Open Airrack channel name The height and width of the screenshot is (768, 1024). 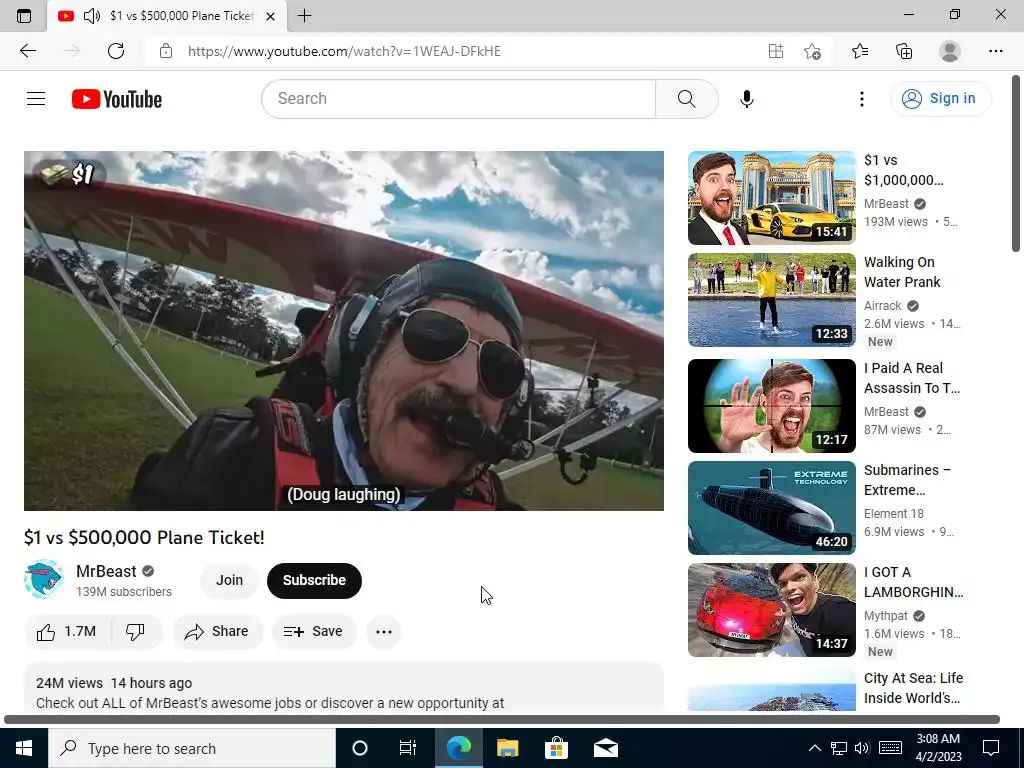(882, 306)
